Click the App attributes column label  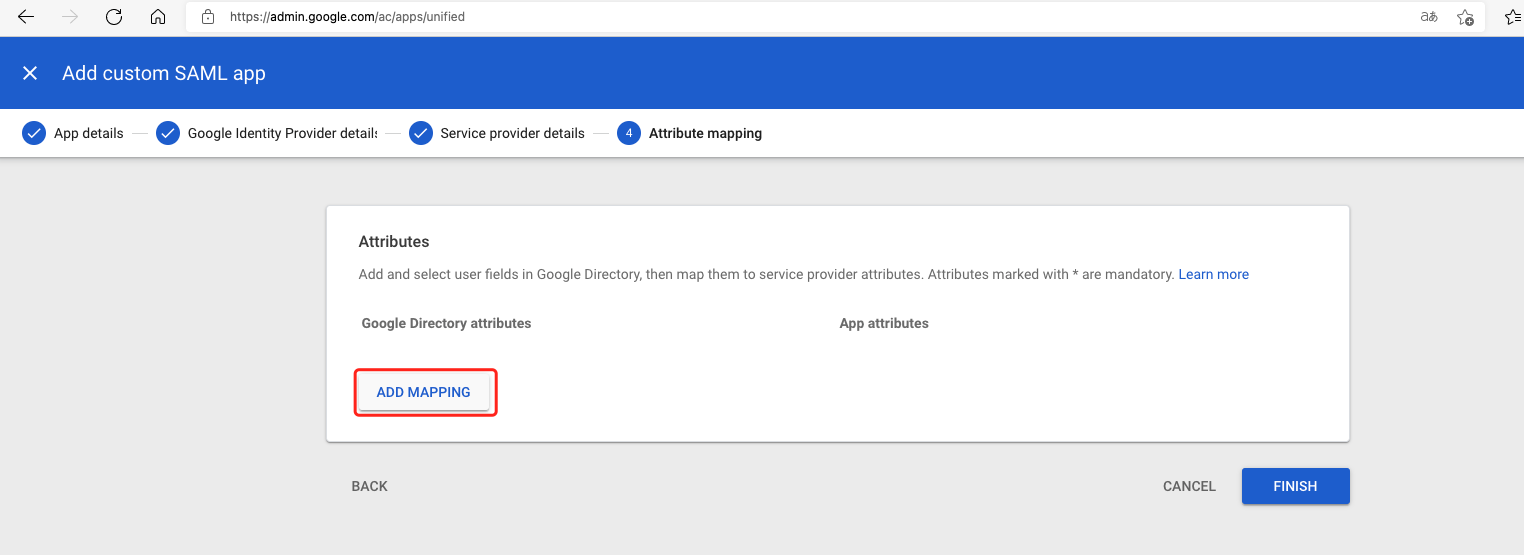[884, 323]
